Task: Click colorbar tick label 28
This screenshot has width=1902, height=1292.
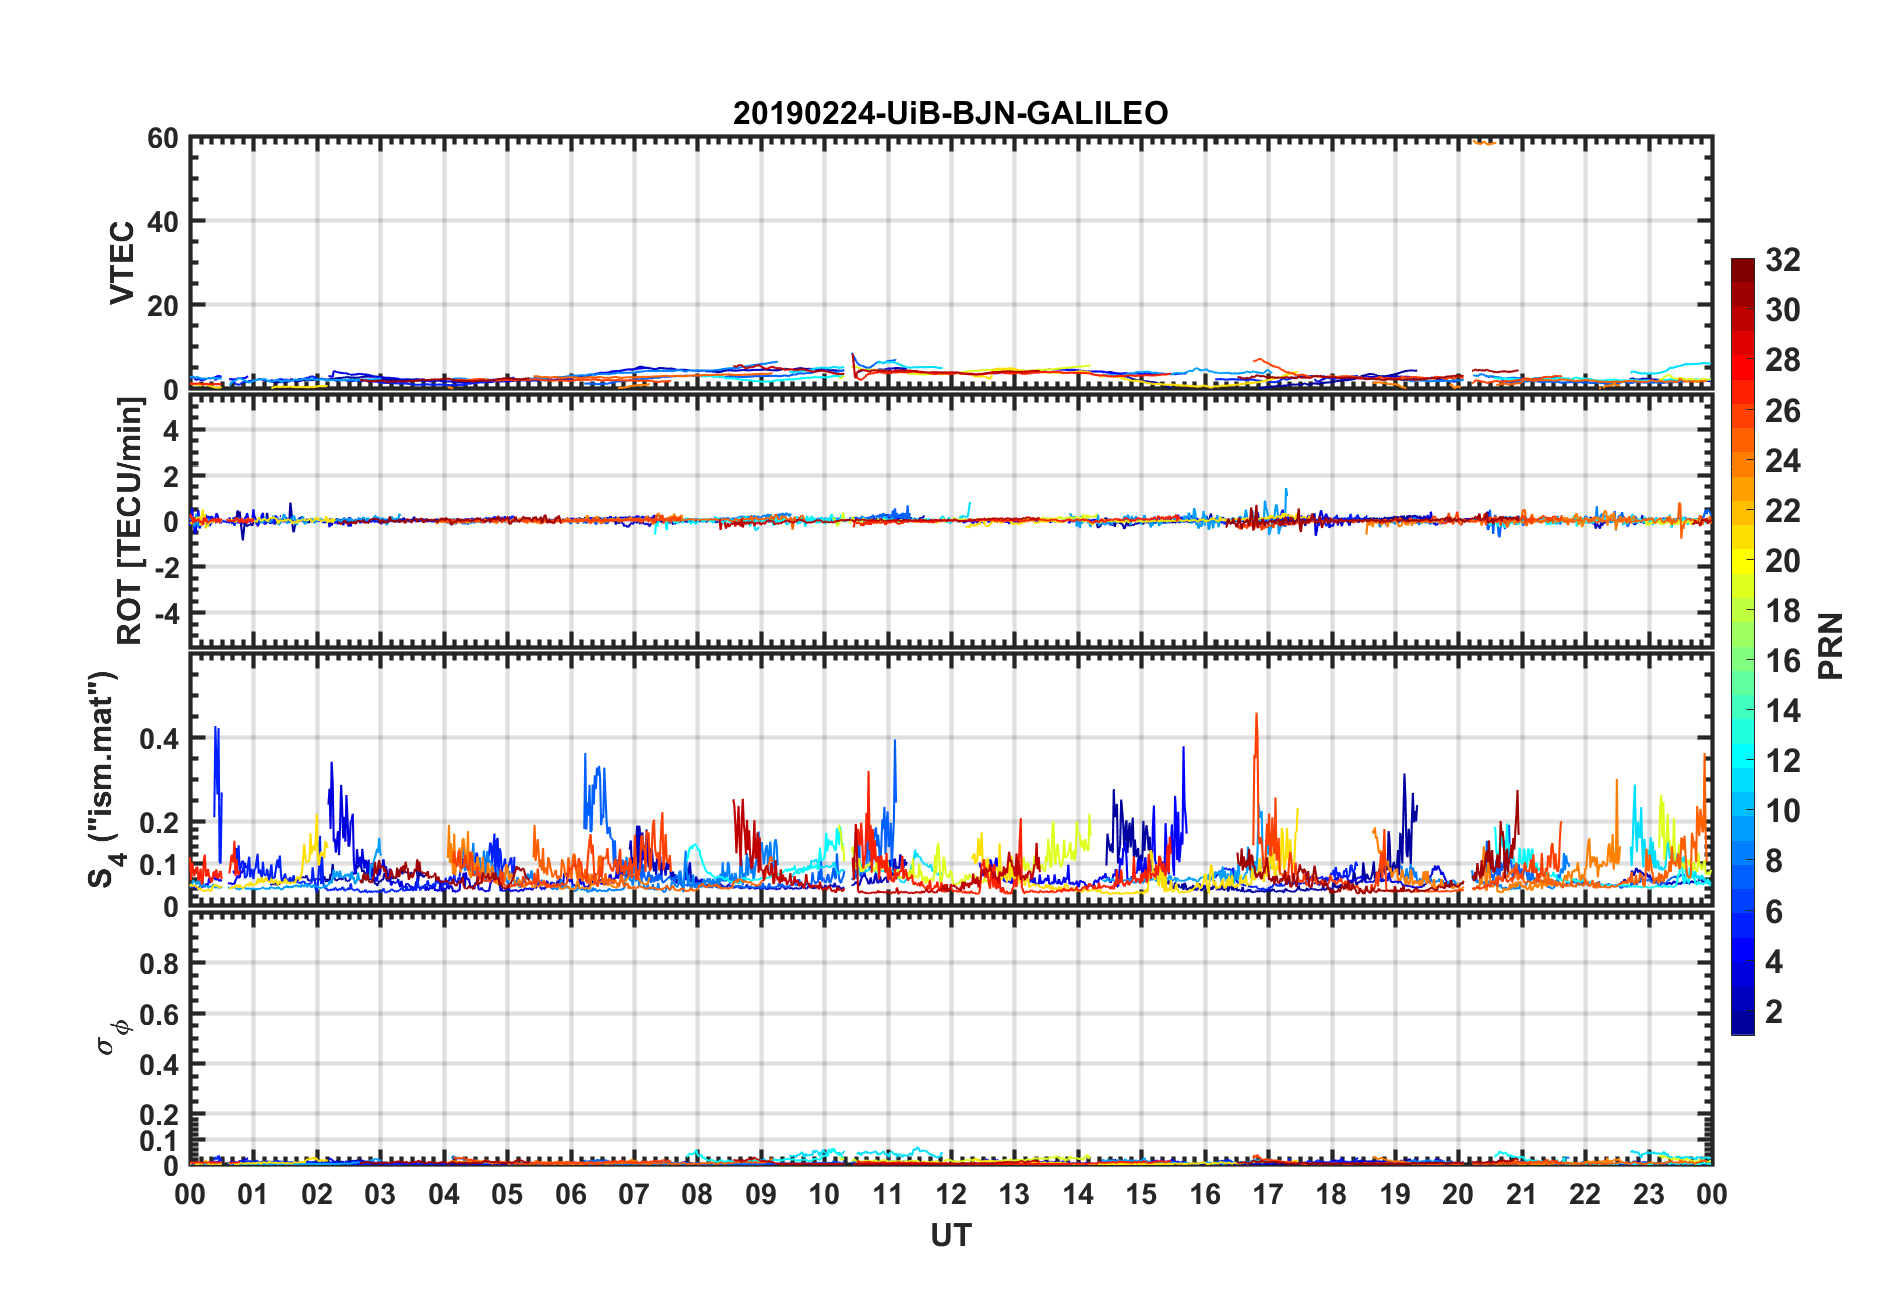Action: click(1782, 360)
